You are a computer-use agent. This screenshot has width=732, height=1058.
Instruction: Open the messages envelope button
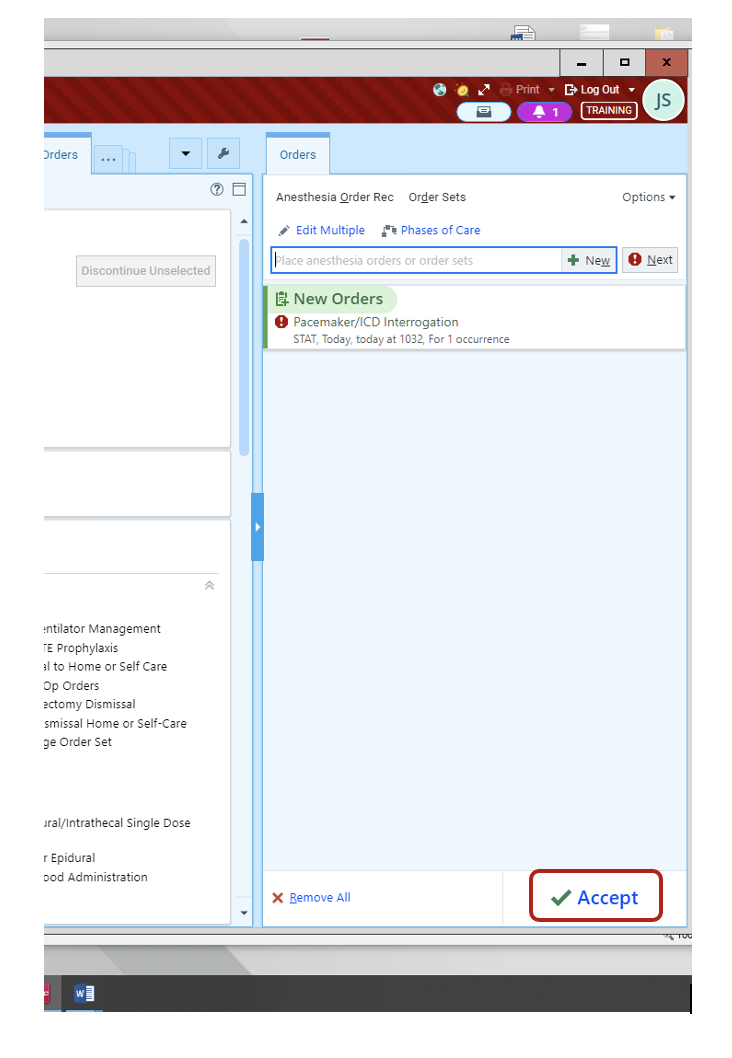(x=484, y=112)
